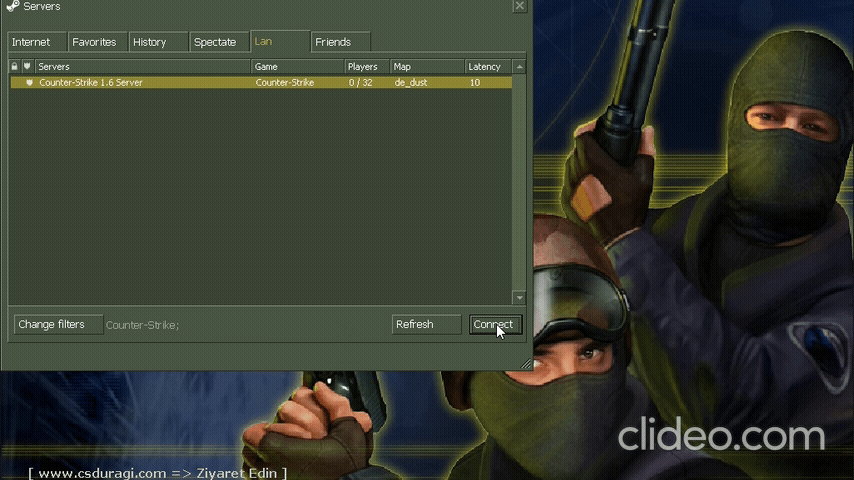Image resolution: width=854 pixels, height=480 pixels.
Task: Switch to the Spectate tab
Action: click(218, 42)
